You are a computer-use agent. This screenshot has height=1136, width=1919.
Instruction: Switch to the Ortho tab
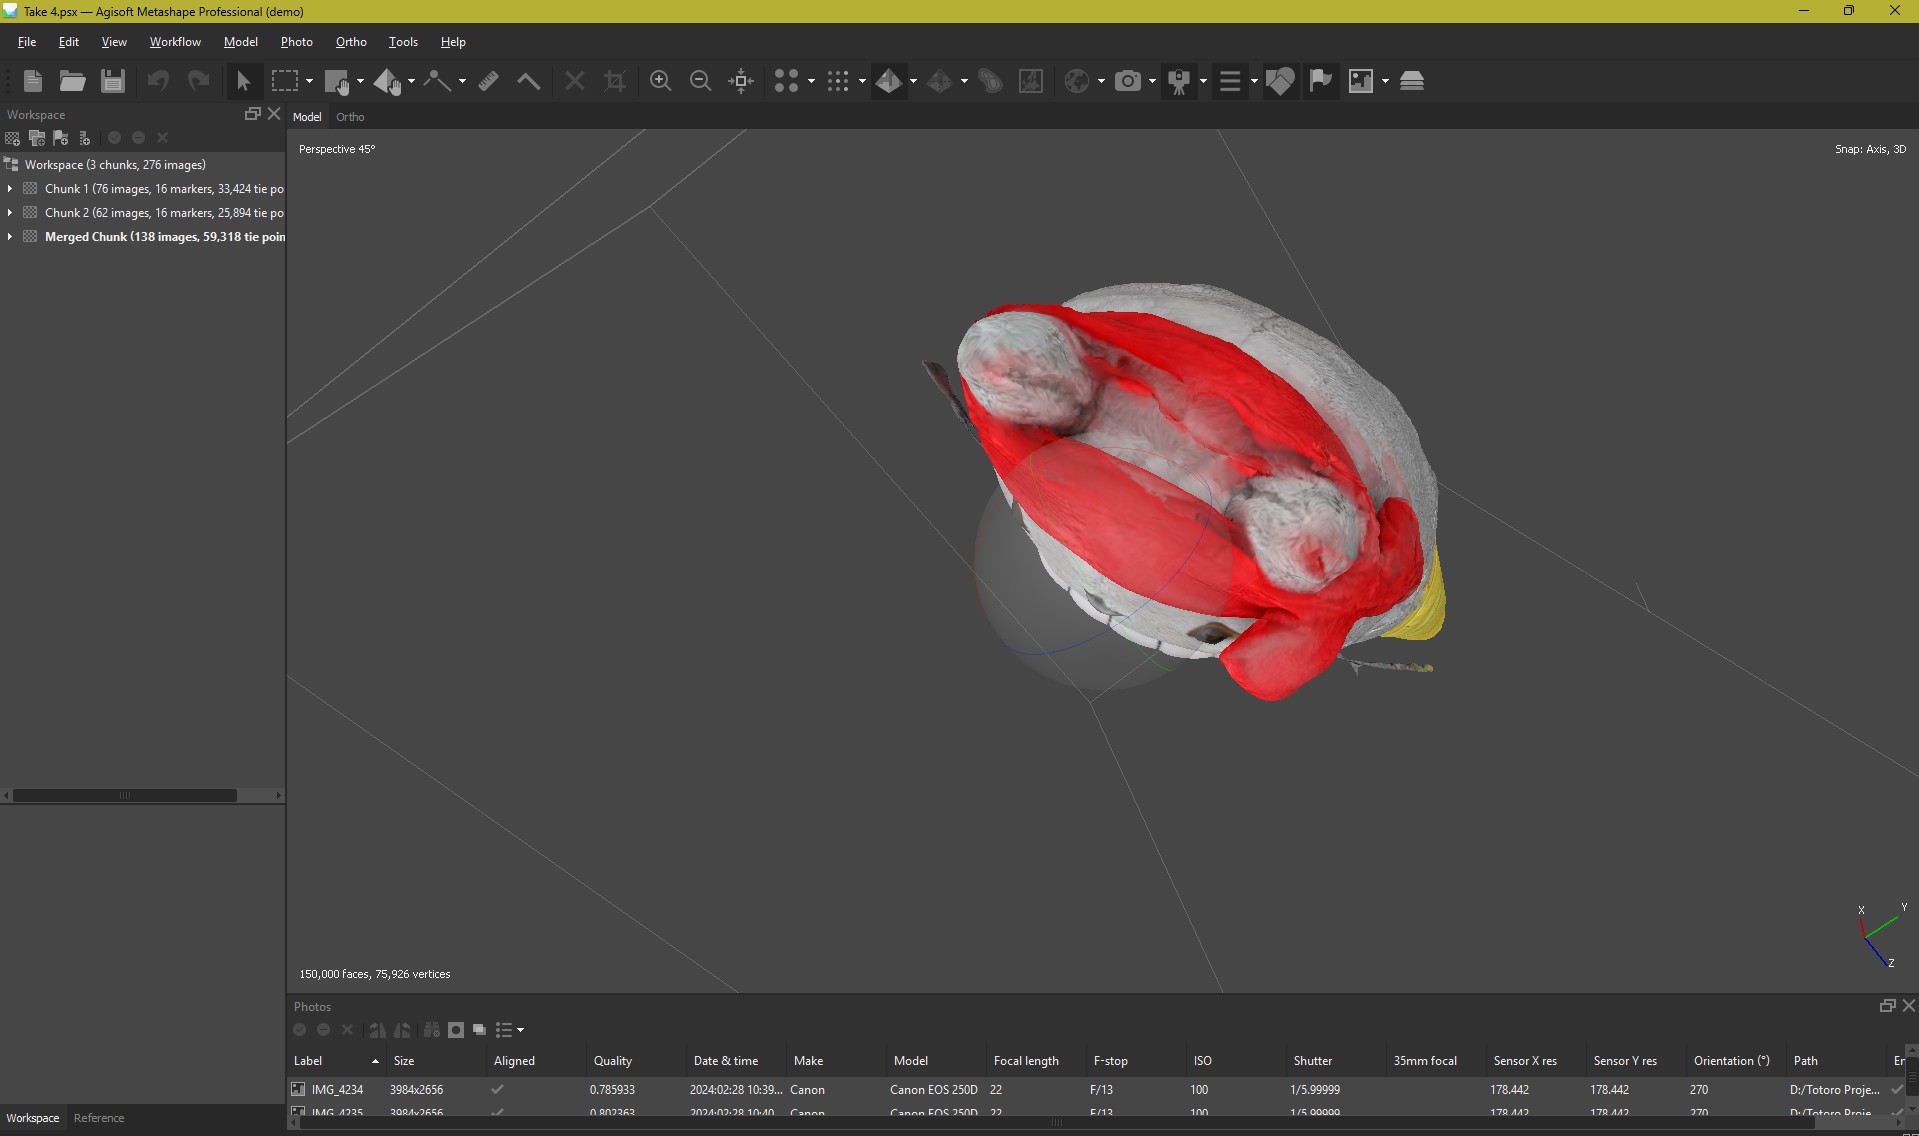(x=350, y=117)
